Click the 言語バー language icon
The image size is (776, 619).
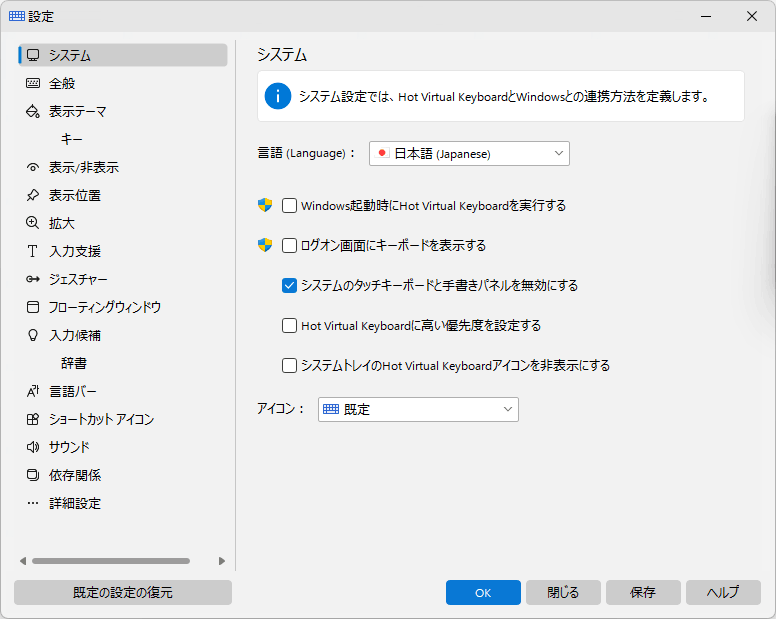pos(33,391)
